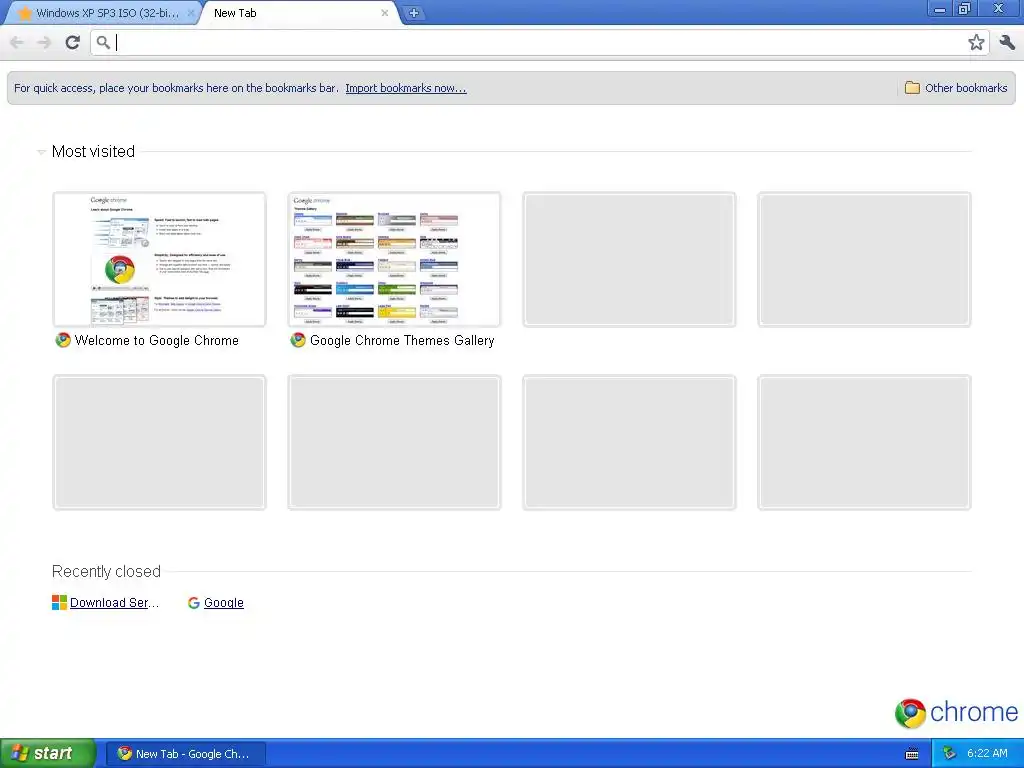Click the system tray network icon
1024x768 pixels.
click(x=950, y=753)
